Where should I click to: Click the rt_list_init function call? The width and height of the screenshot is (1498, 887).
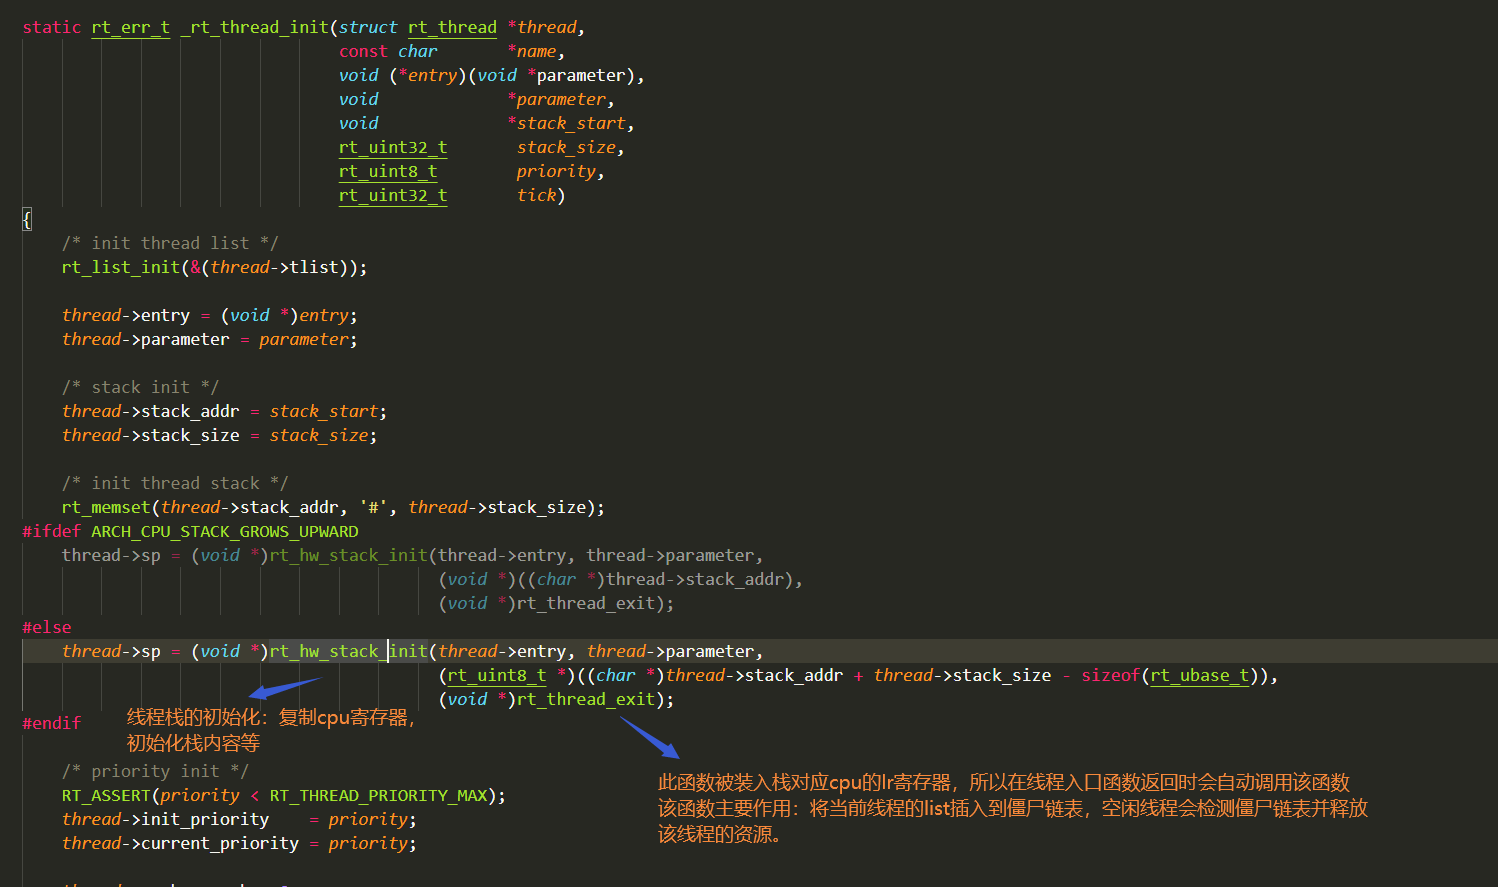click(120, 267)
